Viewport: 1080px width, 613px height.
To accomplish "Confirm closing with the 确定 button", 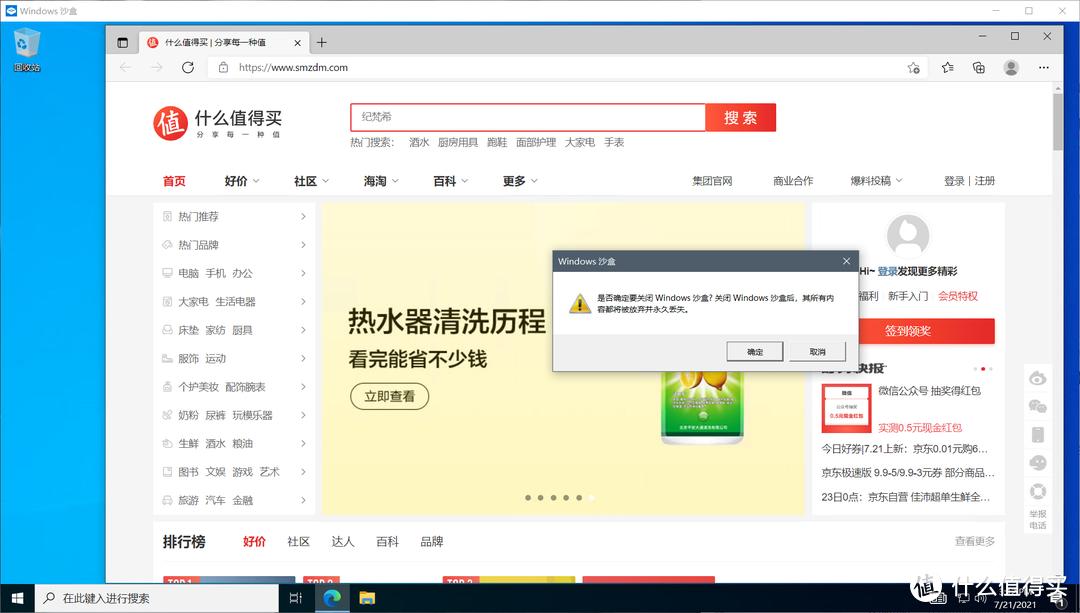I will pos(754,351).
